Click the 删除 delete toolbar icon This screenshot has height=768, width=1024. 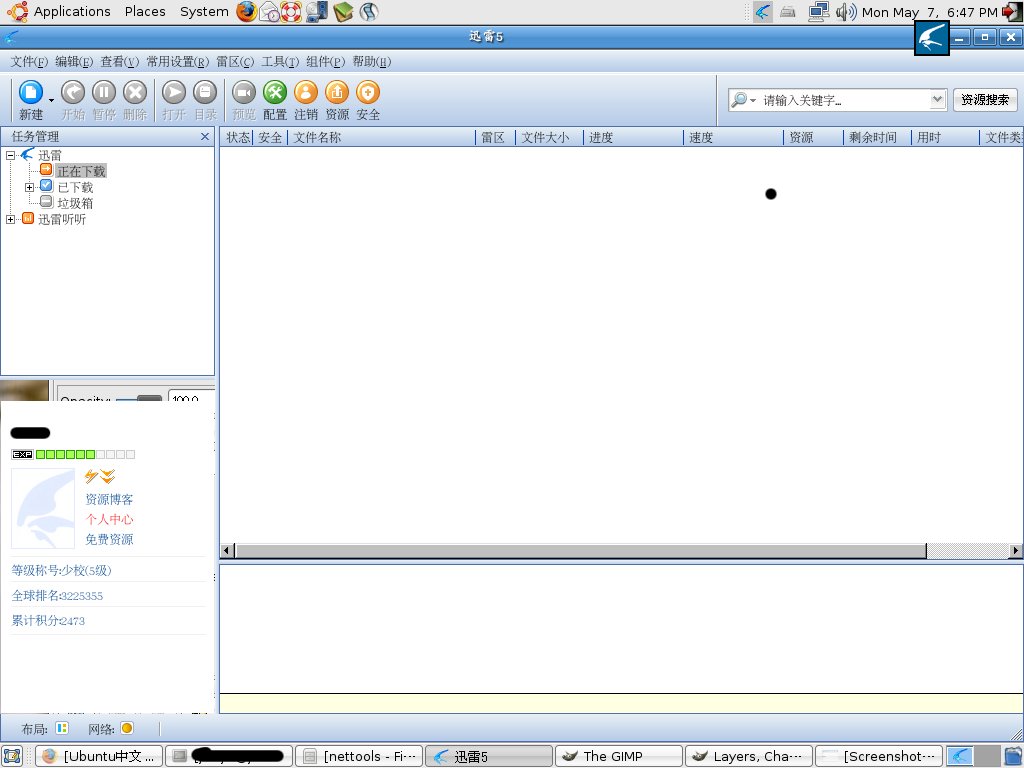pos(135,93)
